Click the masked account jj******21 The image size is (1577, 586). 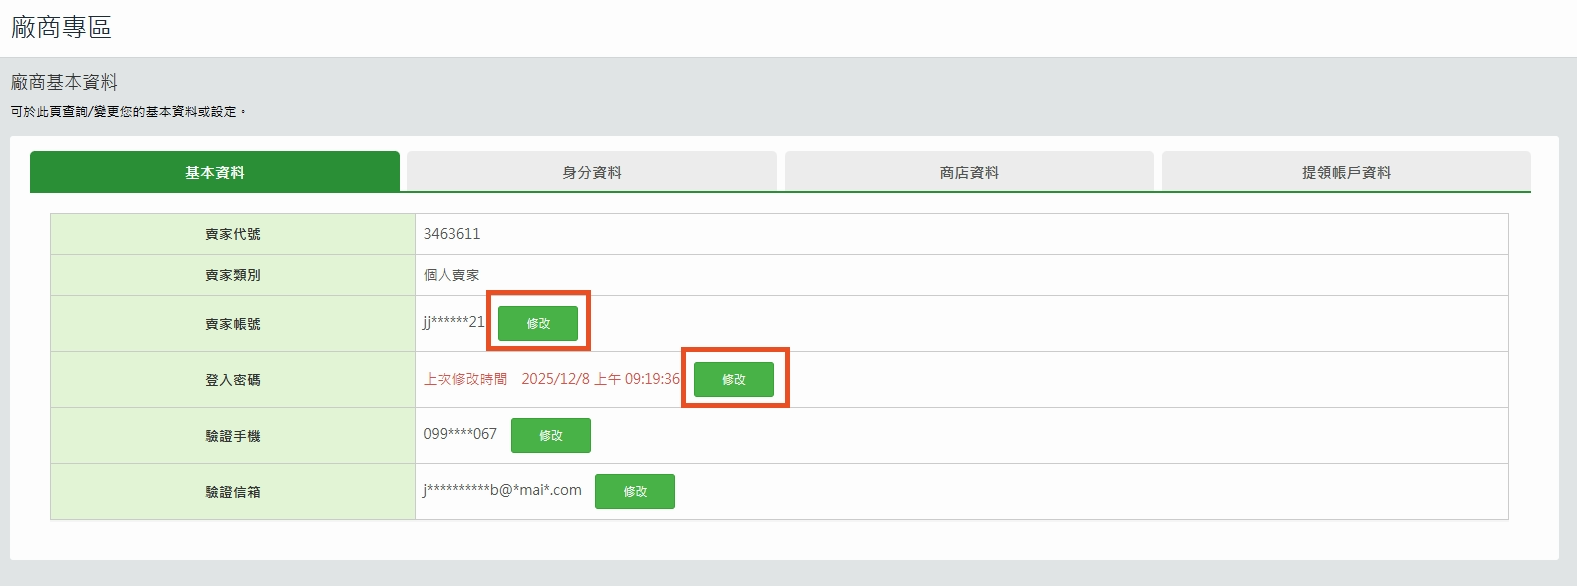[453, 322]
